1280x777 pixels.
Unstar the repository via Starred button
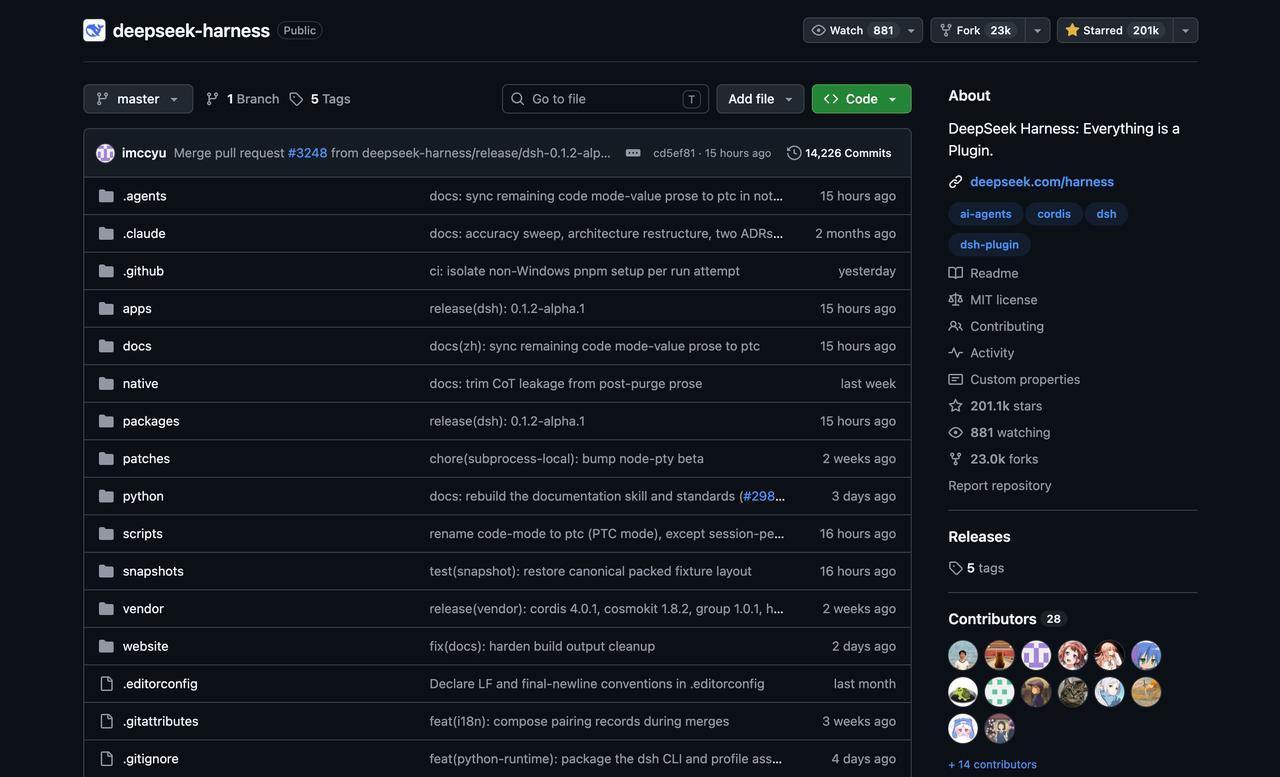point(1115,30)
